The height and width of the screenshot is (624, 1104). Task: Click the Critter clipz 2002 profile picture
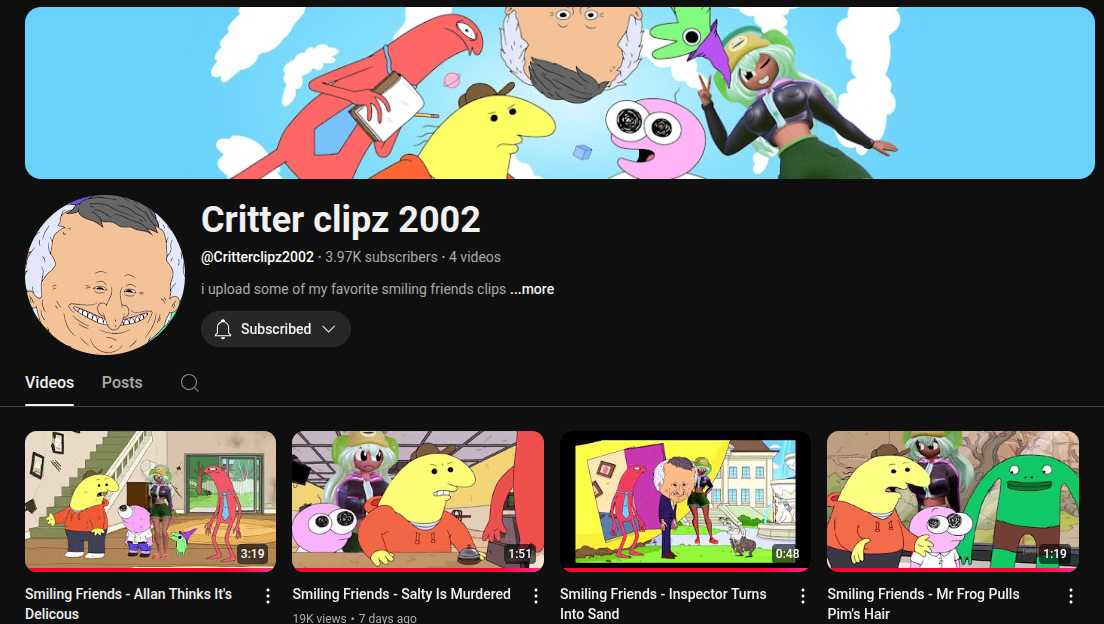tap(105, 275)
